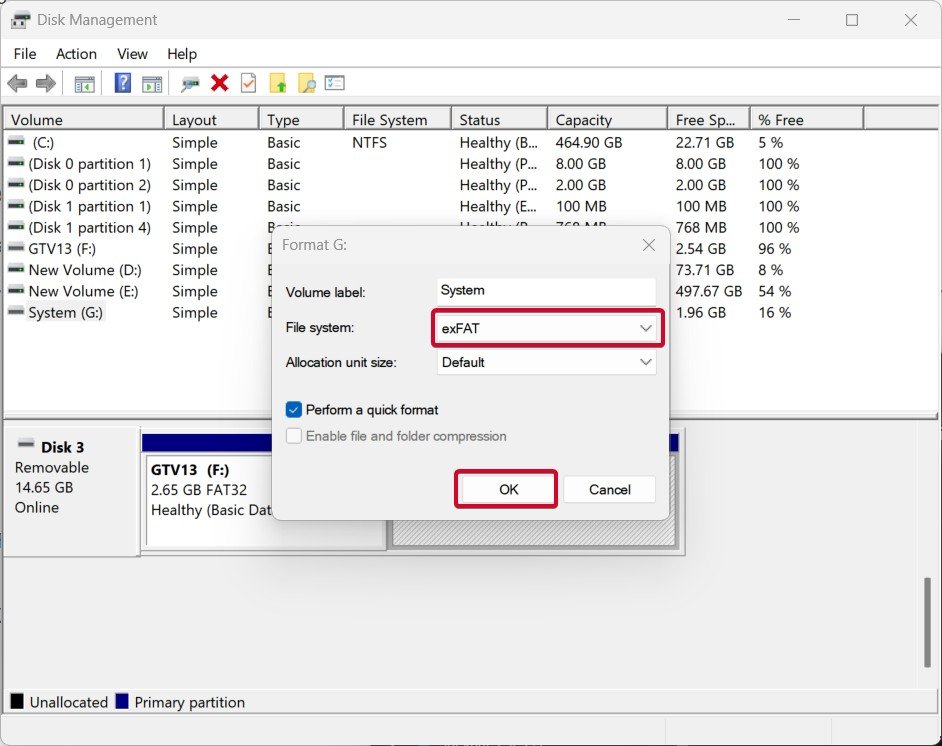
Task: Cancel the Format G dialog
Action: 609,489
